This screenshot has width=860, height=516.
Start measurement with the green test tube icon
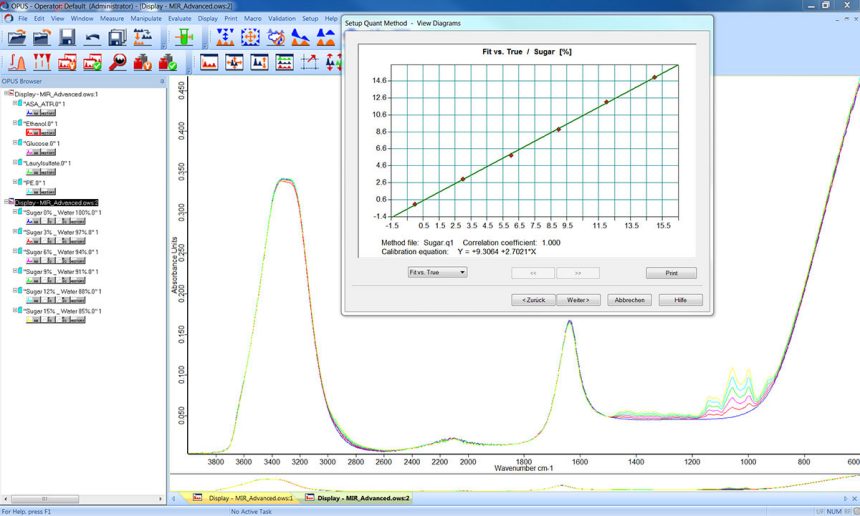point(183,37)
